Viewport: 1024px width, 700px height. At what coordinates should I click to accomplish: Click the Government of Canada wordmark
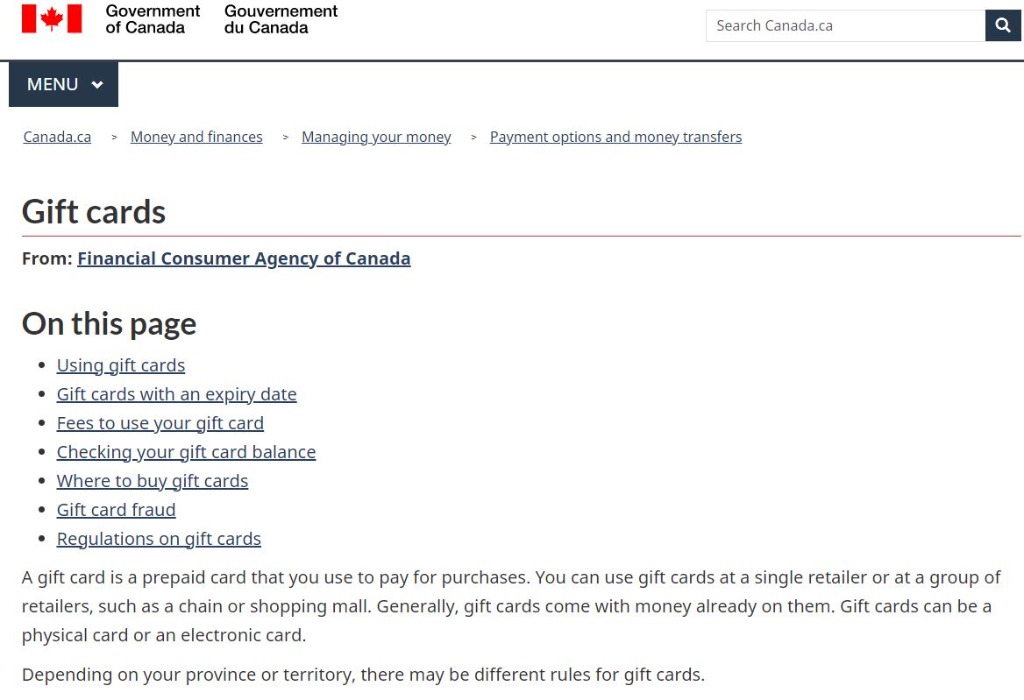coord(153,19)
